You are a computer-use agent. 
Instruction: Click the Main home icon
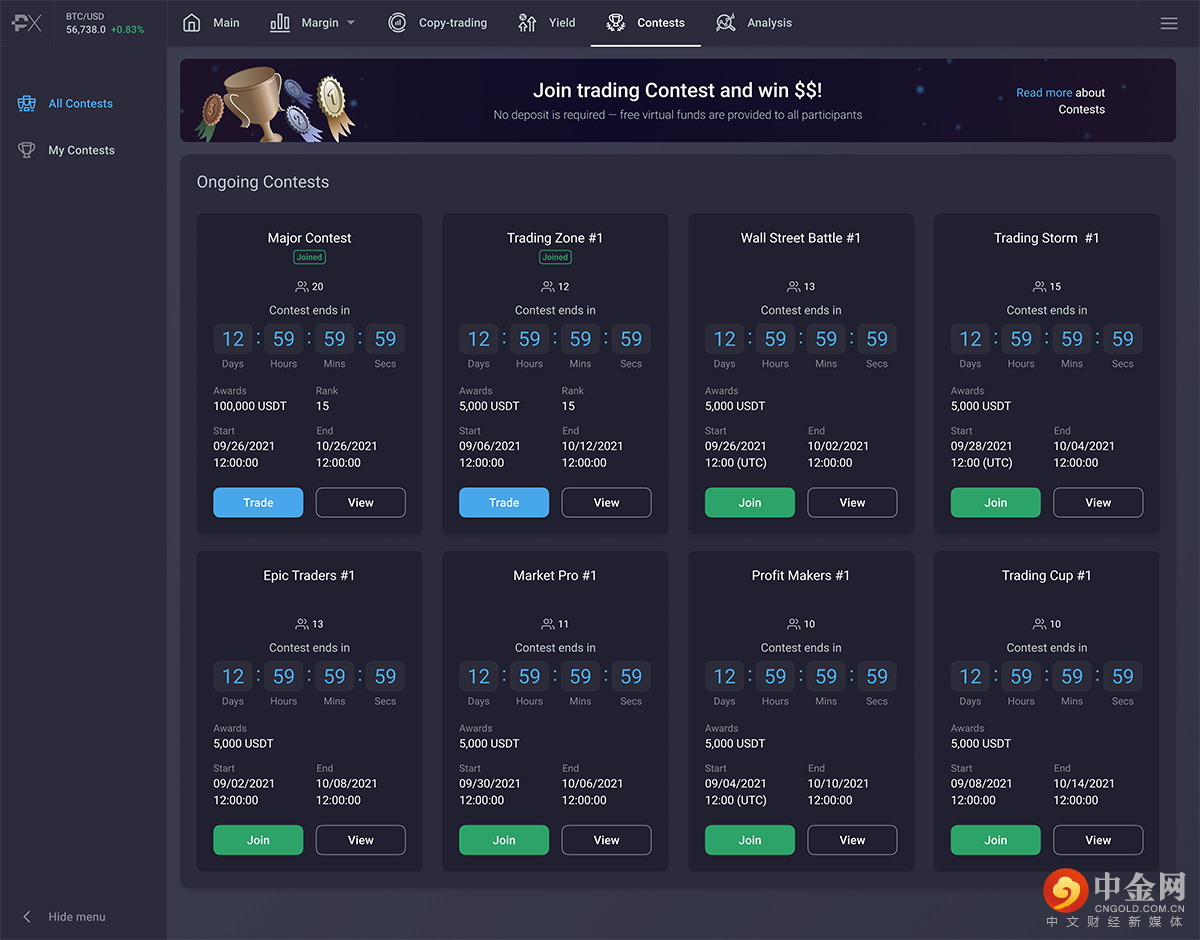click(x=192, y=23)
